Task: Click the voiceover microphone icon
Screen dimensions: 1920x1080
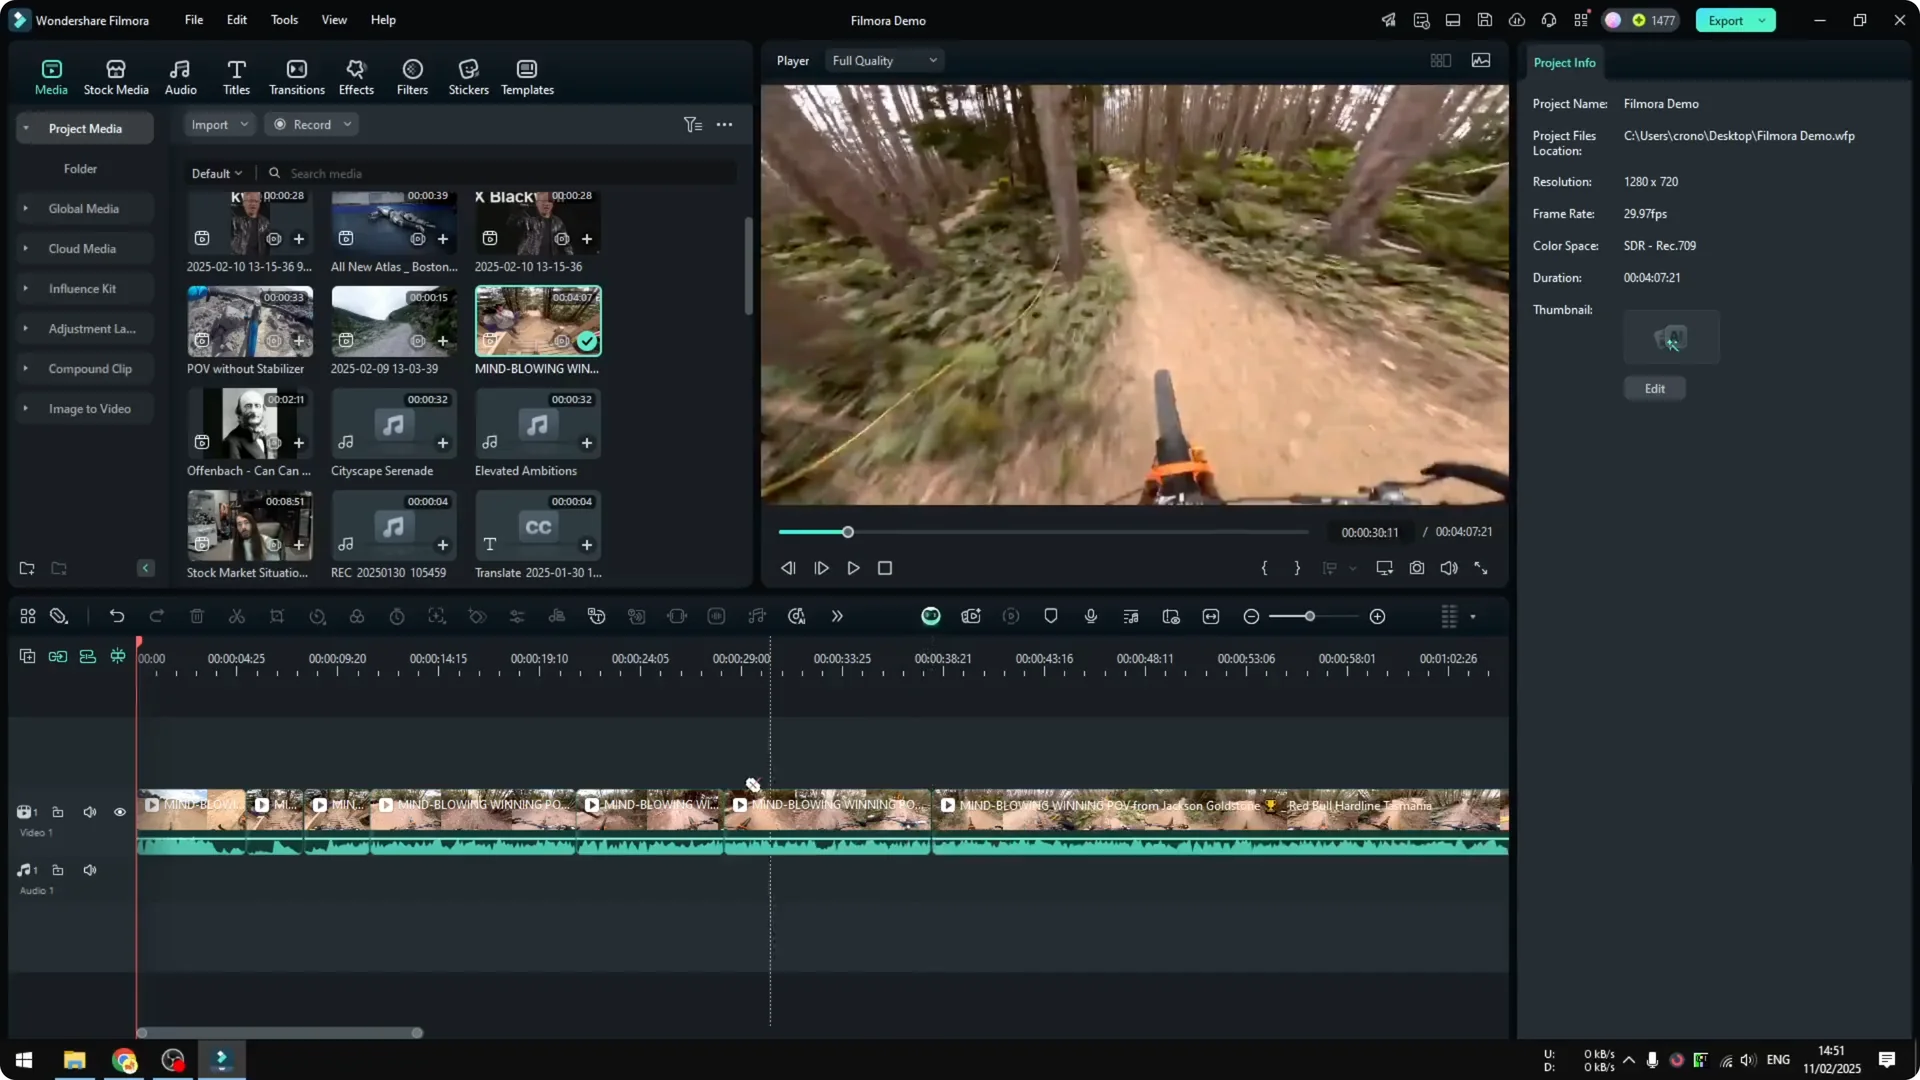Action: point(1090,616)
